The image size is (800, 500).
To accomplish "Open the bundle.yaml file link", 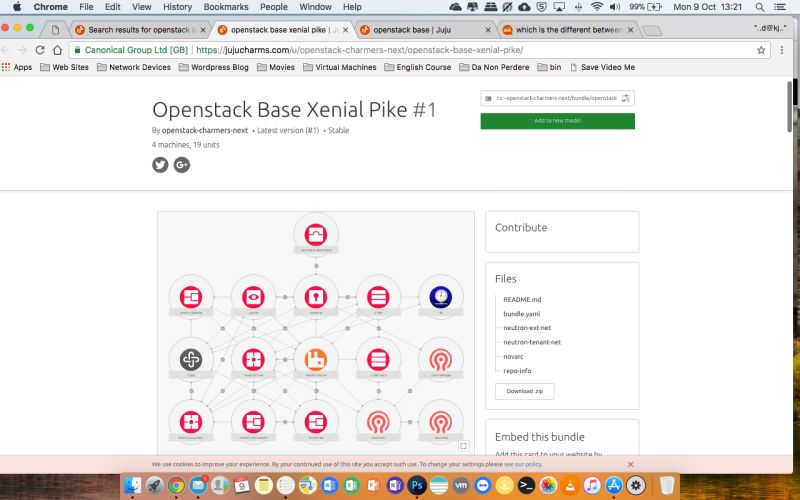I will click(521, 314).
